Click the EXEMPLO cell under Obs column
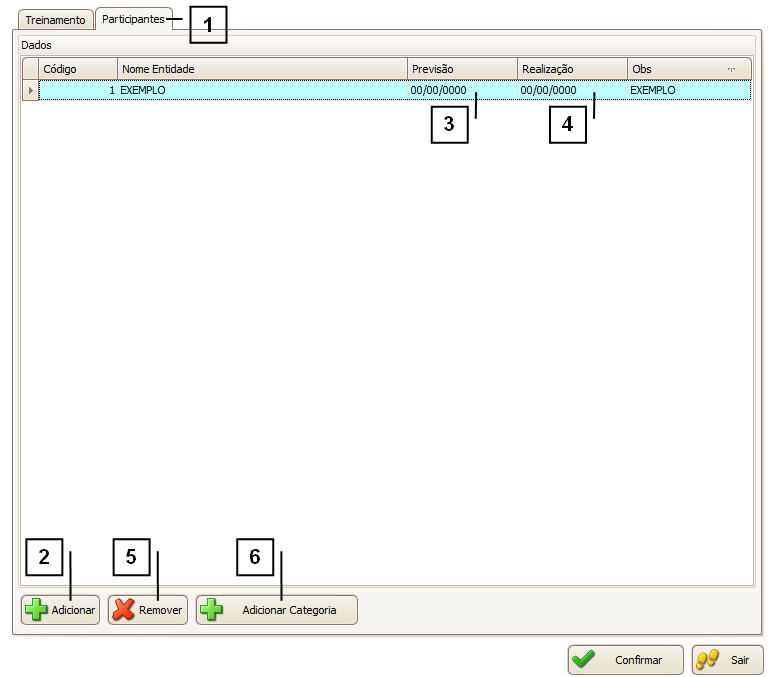The width and height of the screenshot is (770, 677). (653, 90)
